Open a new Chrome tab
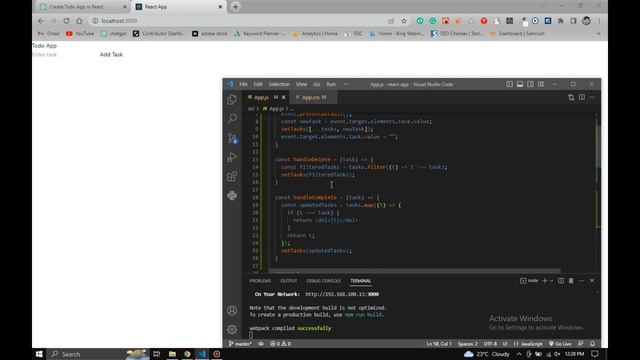 [236, 7]
